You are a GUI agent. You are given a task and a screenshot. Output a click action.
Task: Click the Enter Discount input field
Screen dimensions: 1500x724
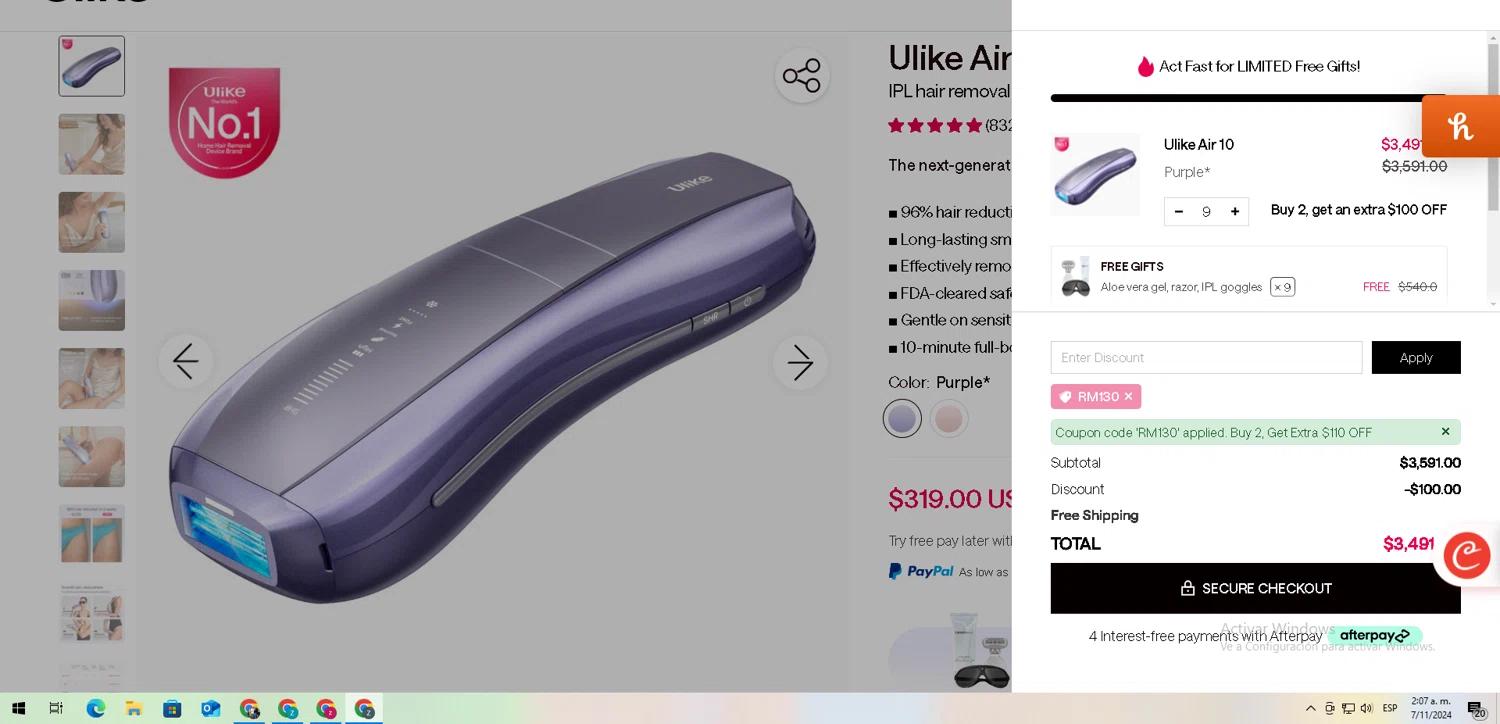pyautogui.click(x=1206, y=358)
